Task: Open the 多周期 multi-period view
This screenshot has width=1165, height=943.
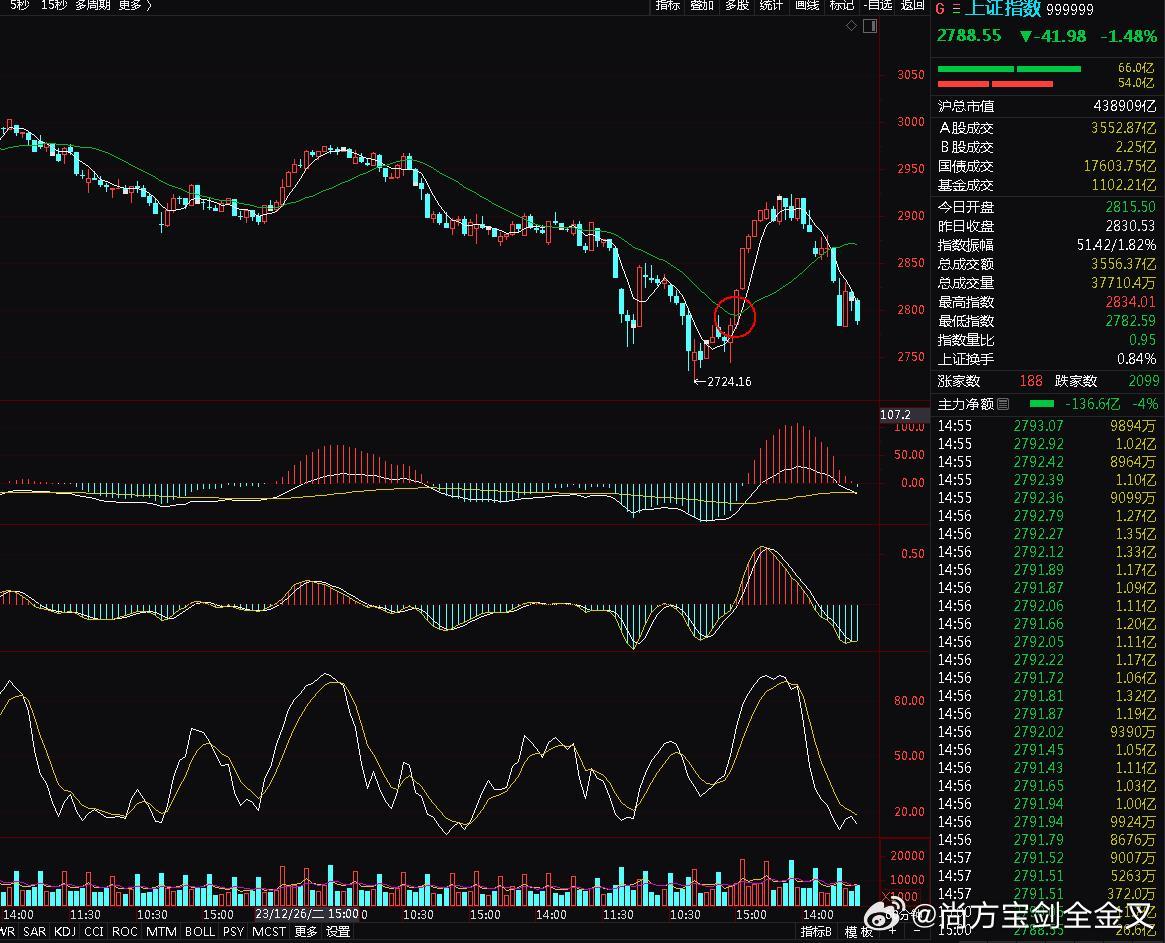Action: pyautogui.click(x=93, y=5)
